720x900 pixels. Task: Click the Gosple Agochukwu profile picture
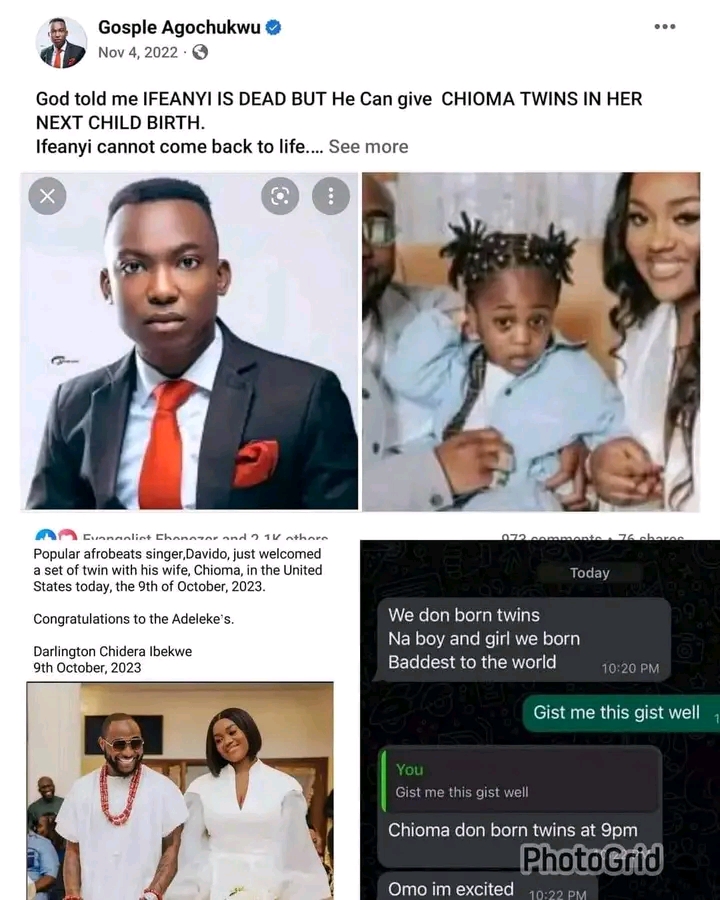[61, 42]
